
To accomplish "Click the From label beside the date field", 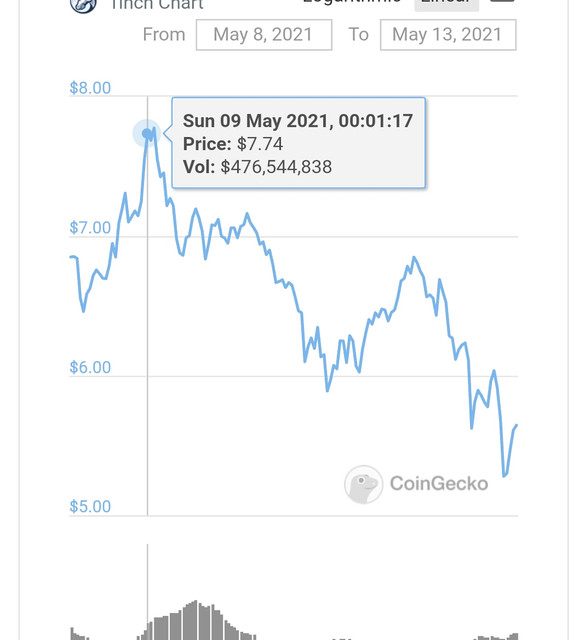I will coord(164,35).
